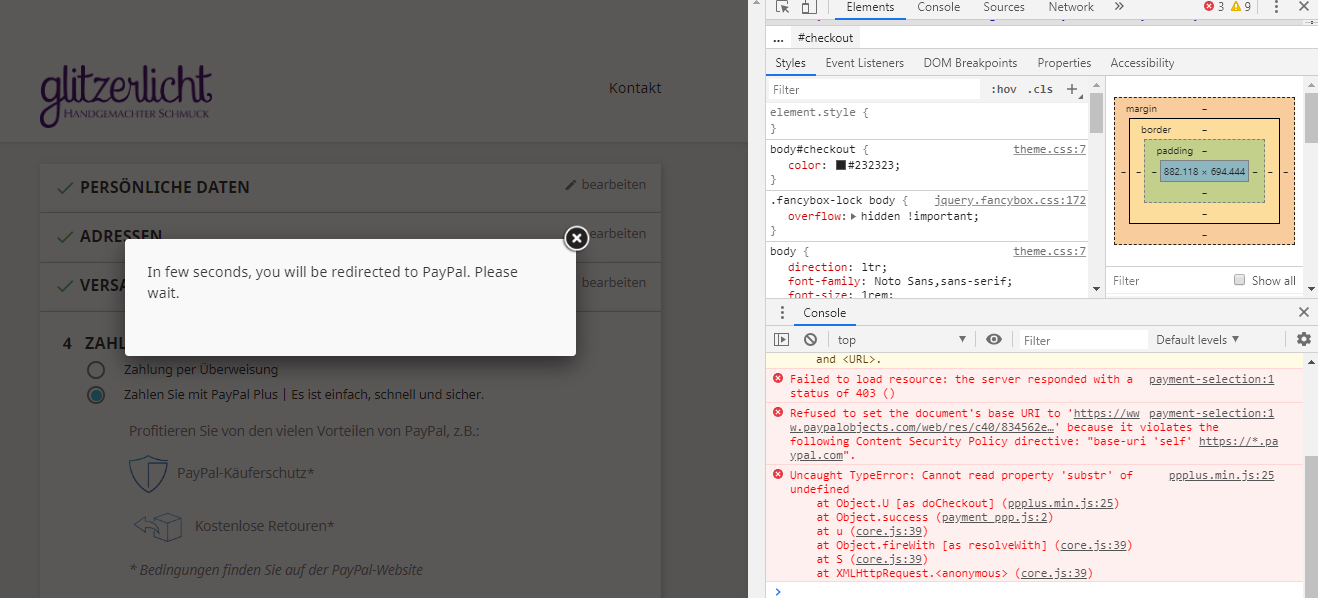Select the inspect element picker icon
Image resolution: width=1318 pixels, height=598 pixels.
782,7
